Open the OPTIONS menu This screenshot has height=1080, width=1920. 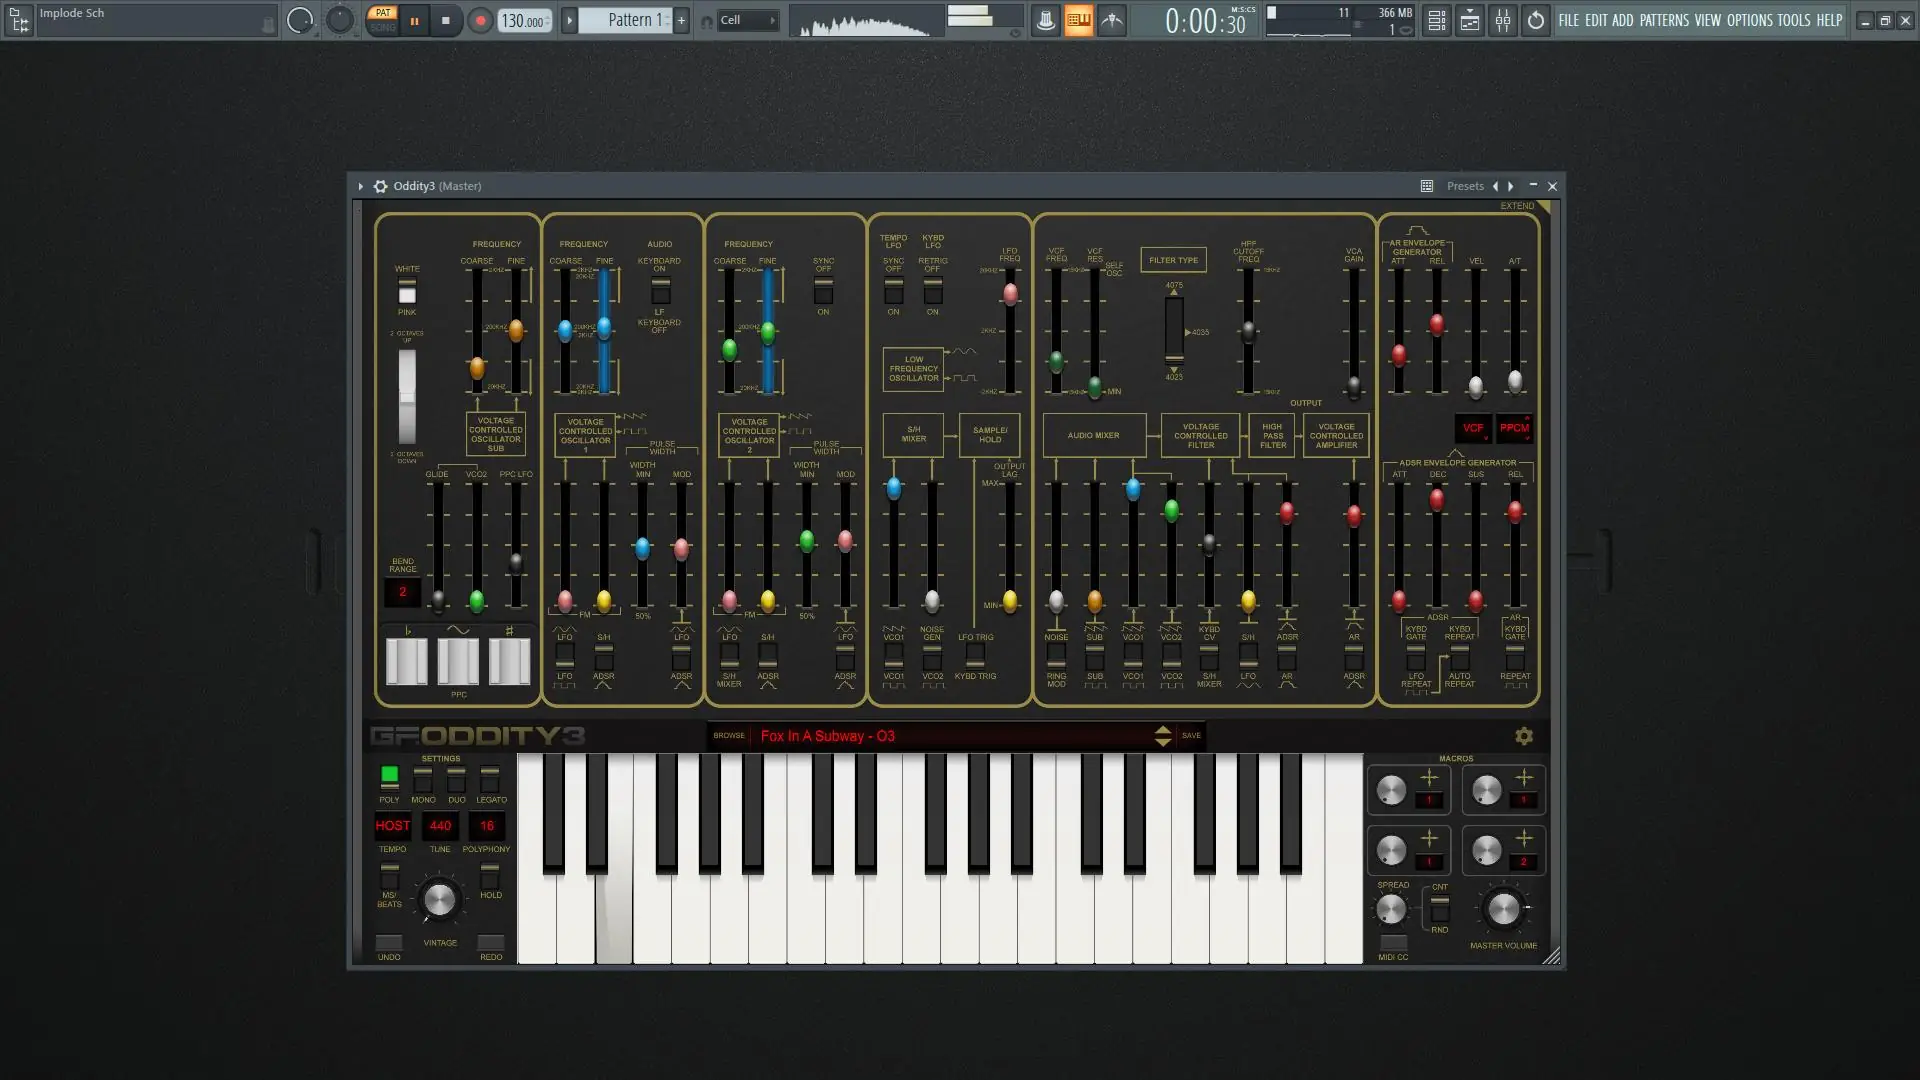click(x=1749, y=20)
